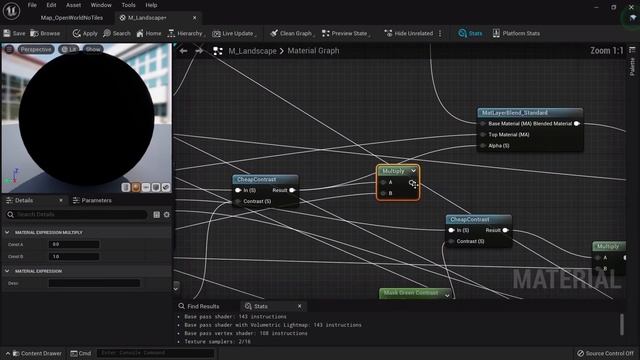Collapse the selected Multiply node chevron

pos(413,171)
